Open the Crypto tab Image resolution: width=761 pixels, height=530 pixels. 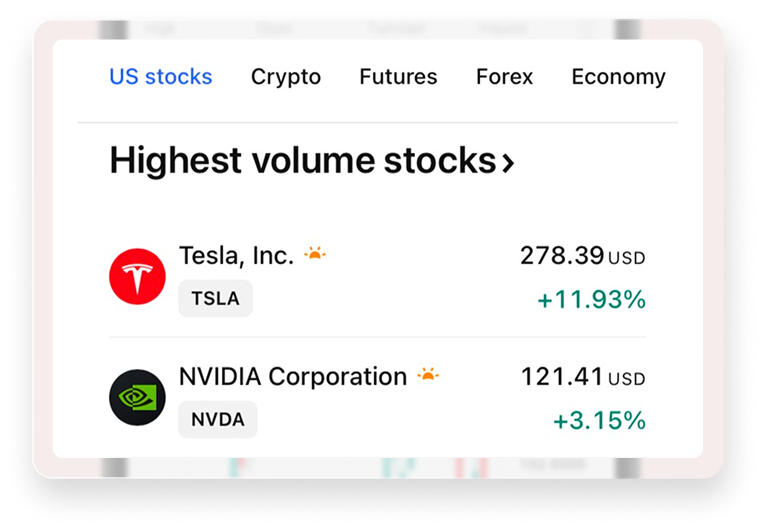point(286,77)
